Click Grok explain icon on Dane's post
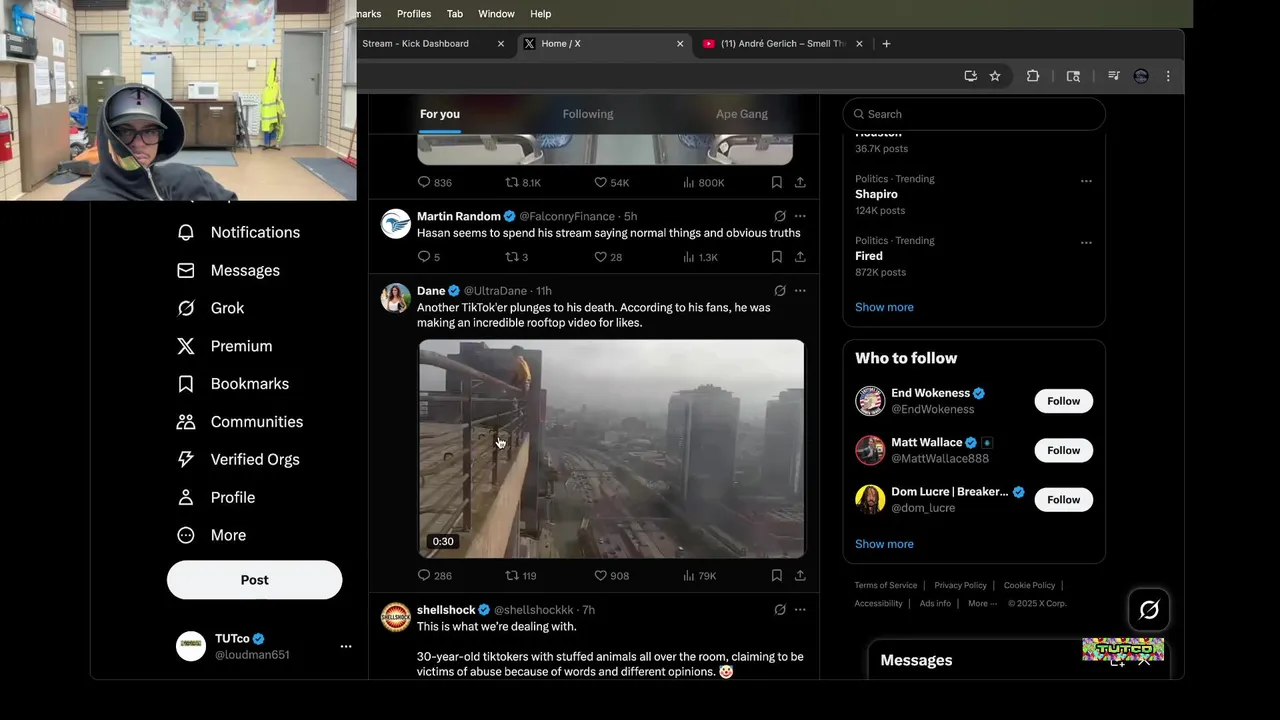 pos(780,291)
